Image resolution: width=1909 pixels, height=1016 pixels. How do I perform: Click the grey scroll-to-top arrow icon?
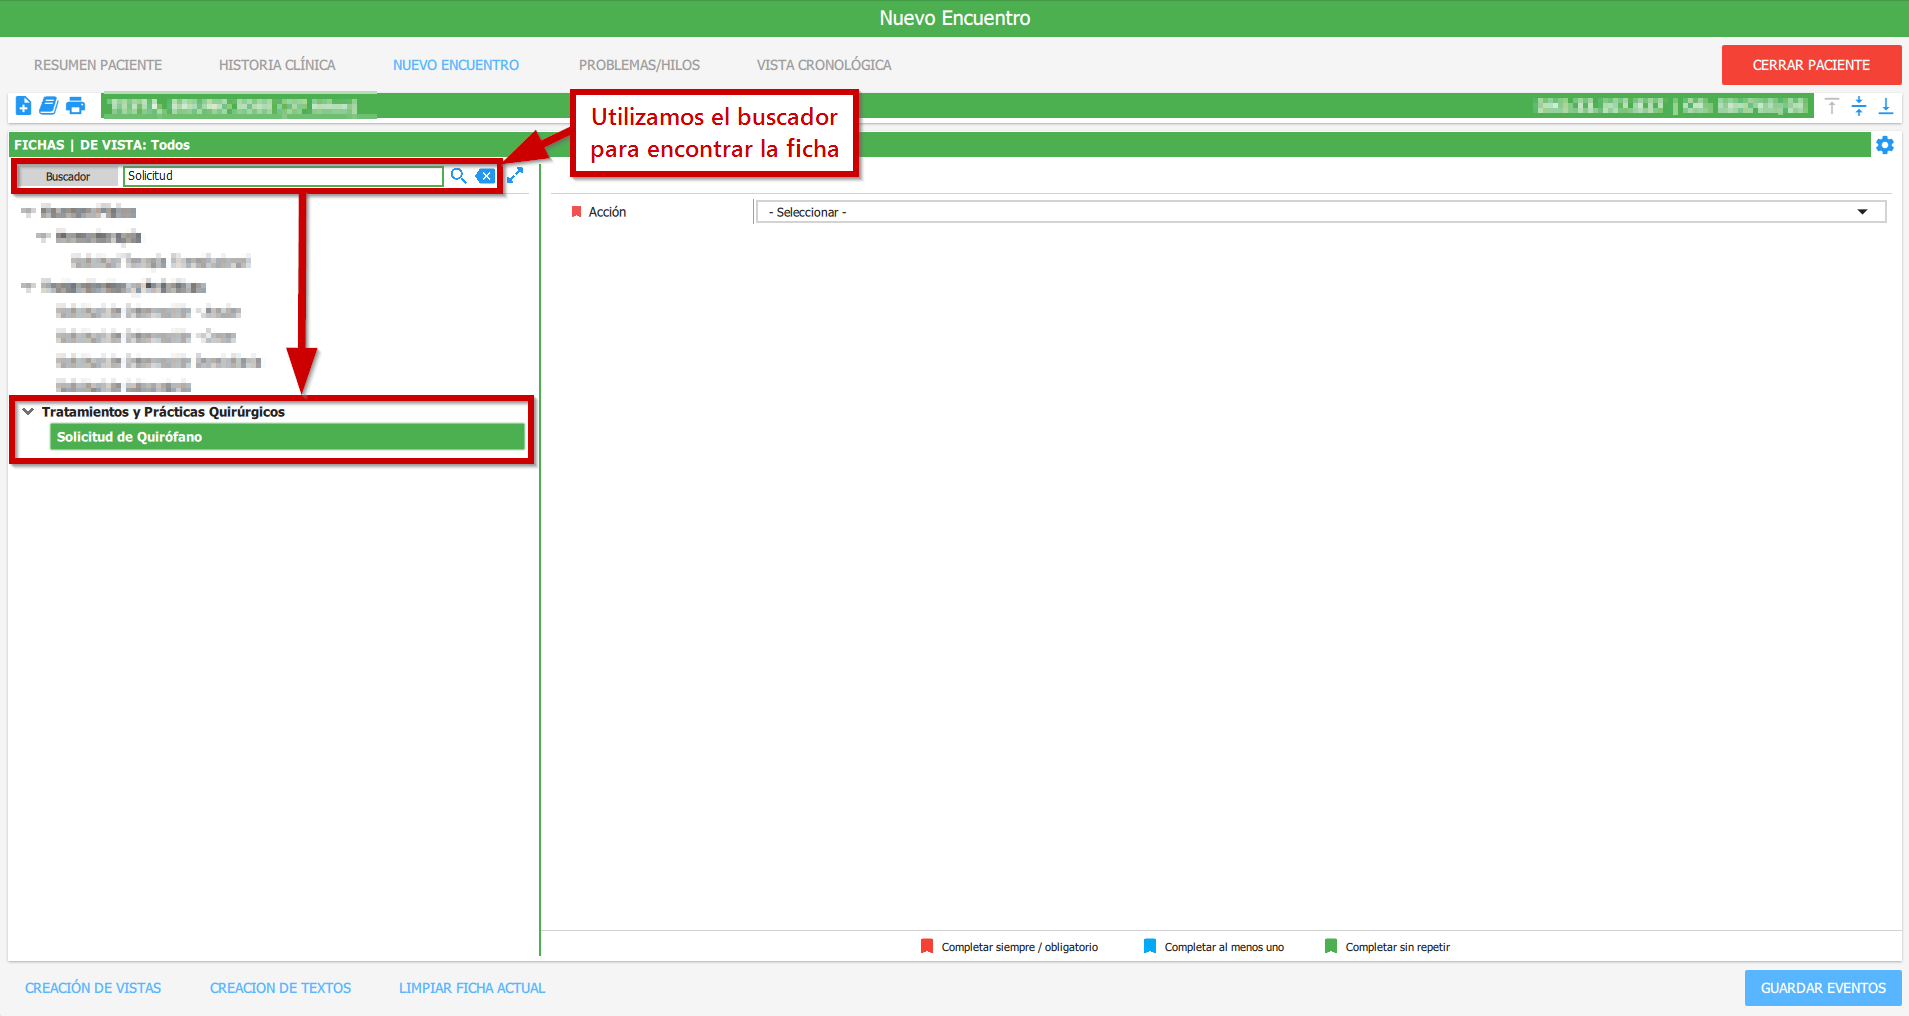(x=1832, y=106)
